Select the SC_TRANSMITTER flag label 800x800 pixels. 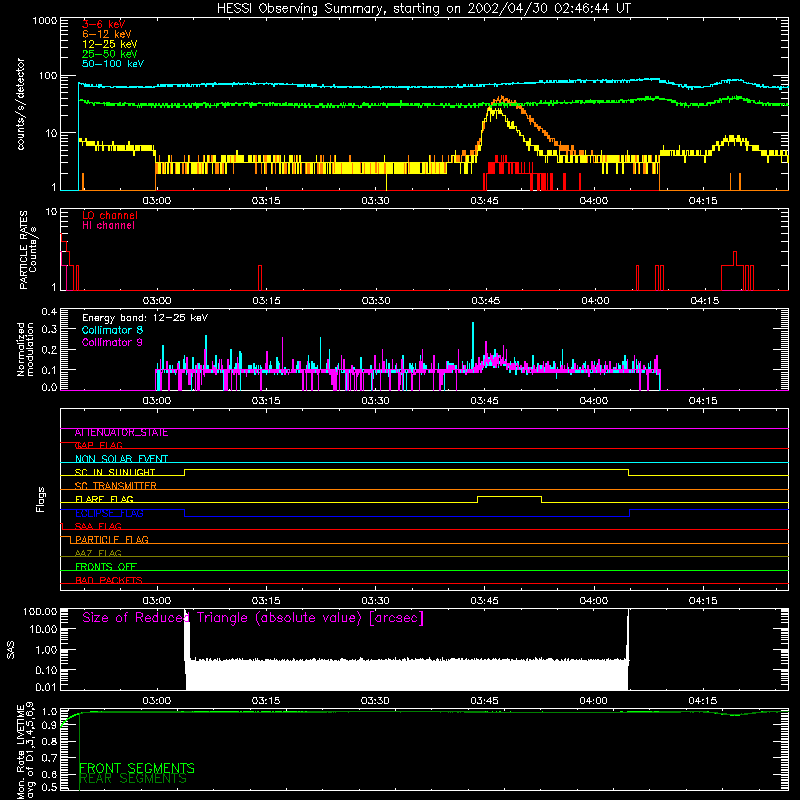(x=116, y=486)
